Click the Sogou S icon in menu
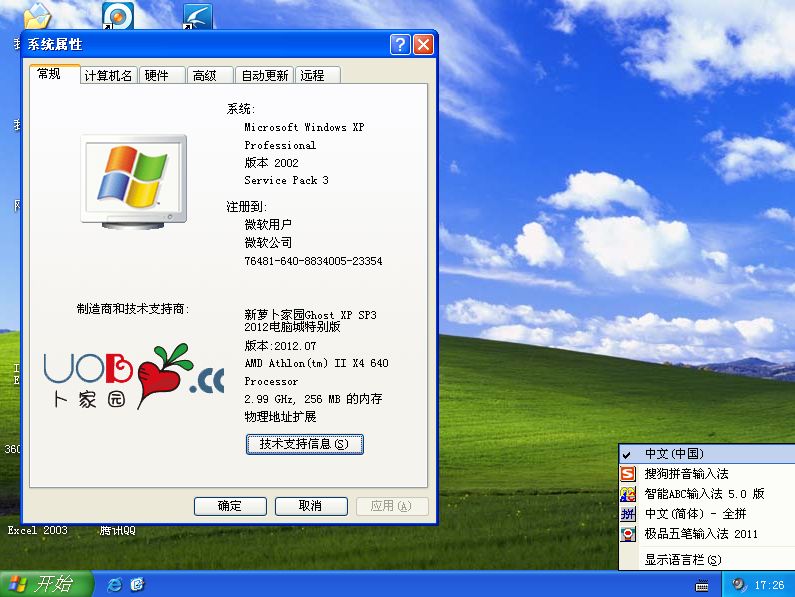The image size is (795, 597). (x=628, y=474)
